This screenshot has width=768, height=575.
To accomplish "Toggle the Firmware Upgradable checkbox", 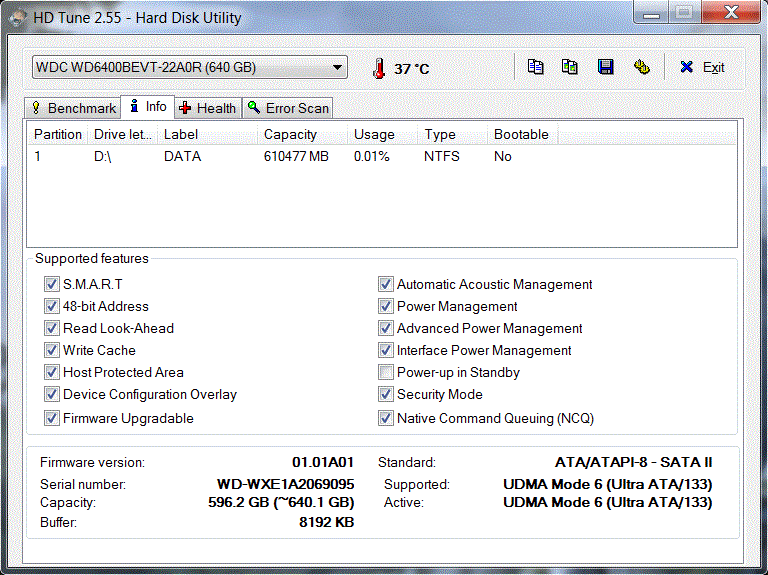I will [x=51, y=418].
